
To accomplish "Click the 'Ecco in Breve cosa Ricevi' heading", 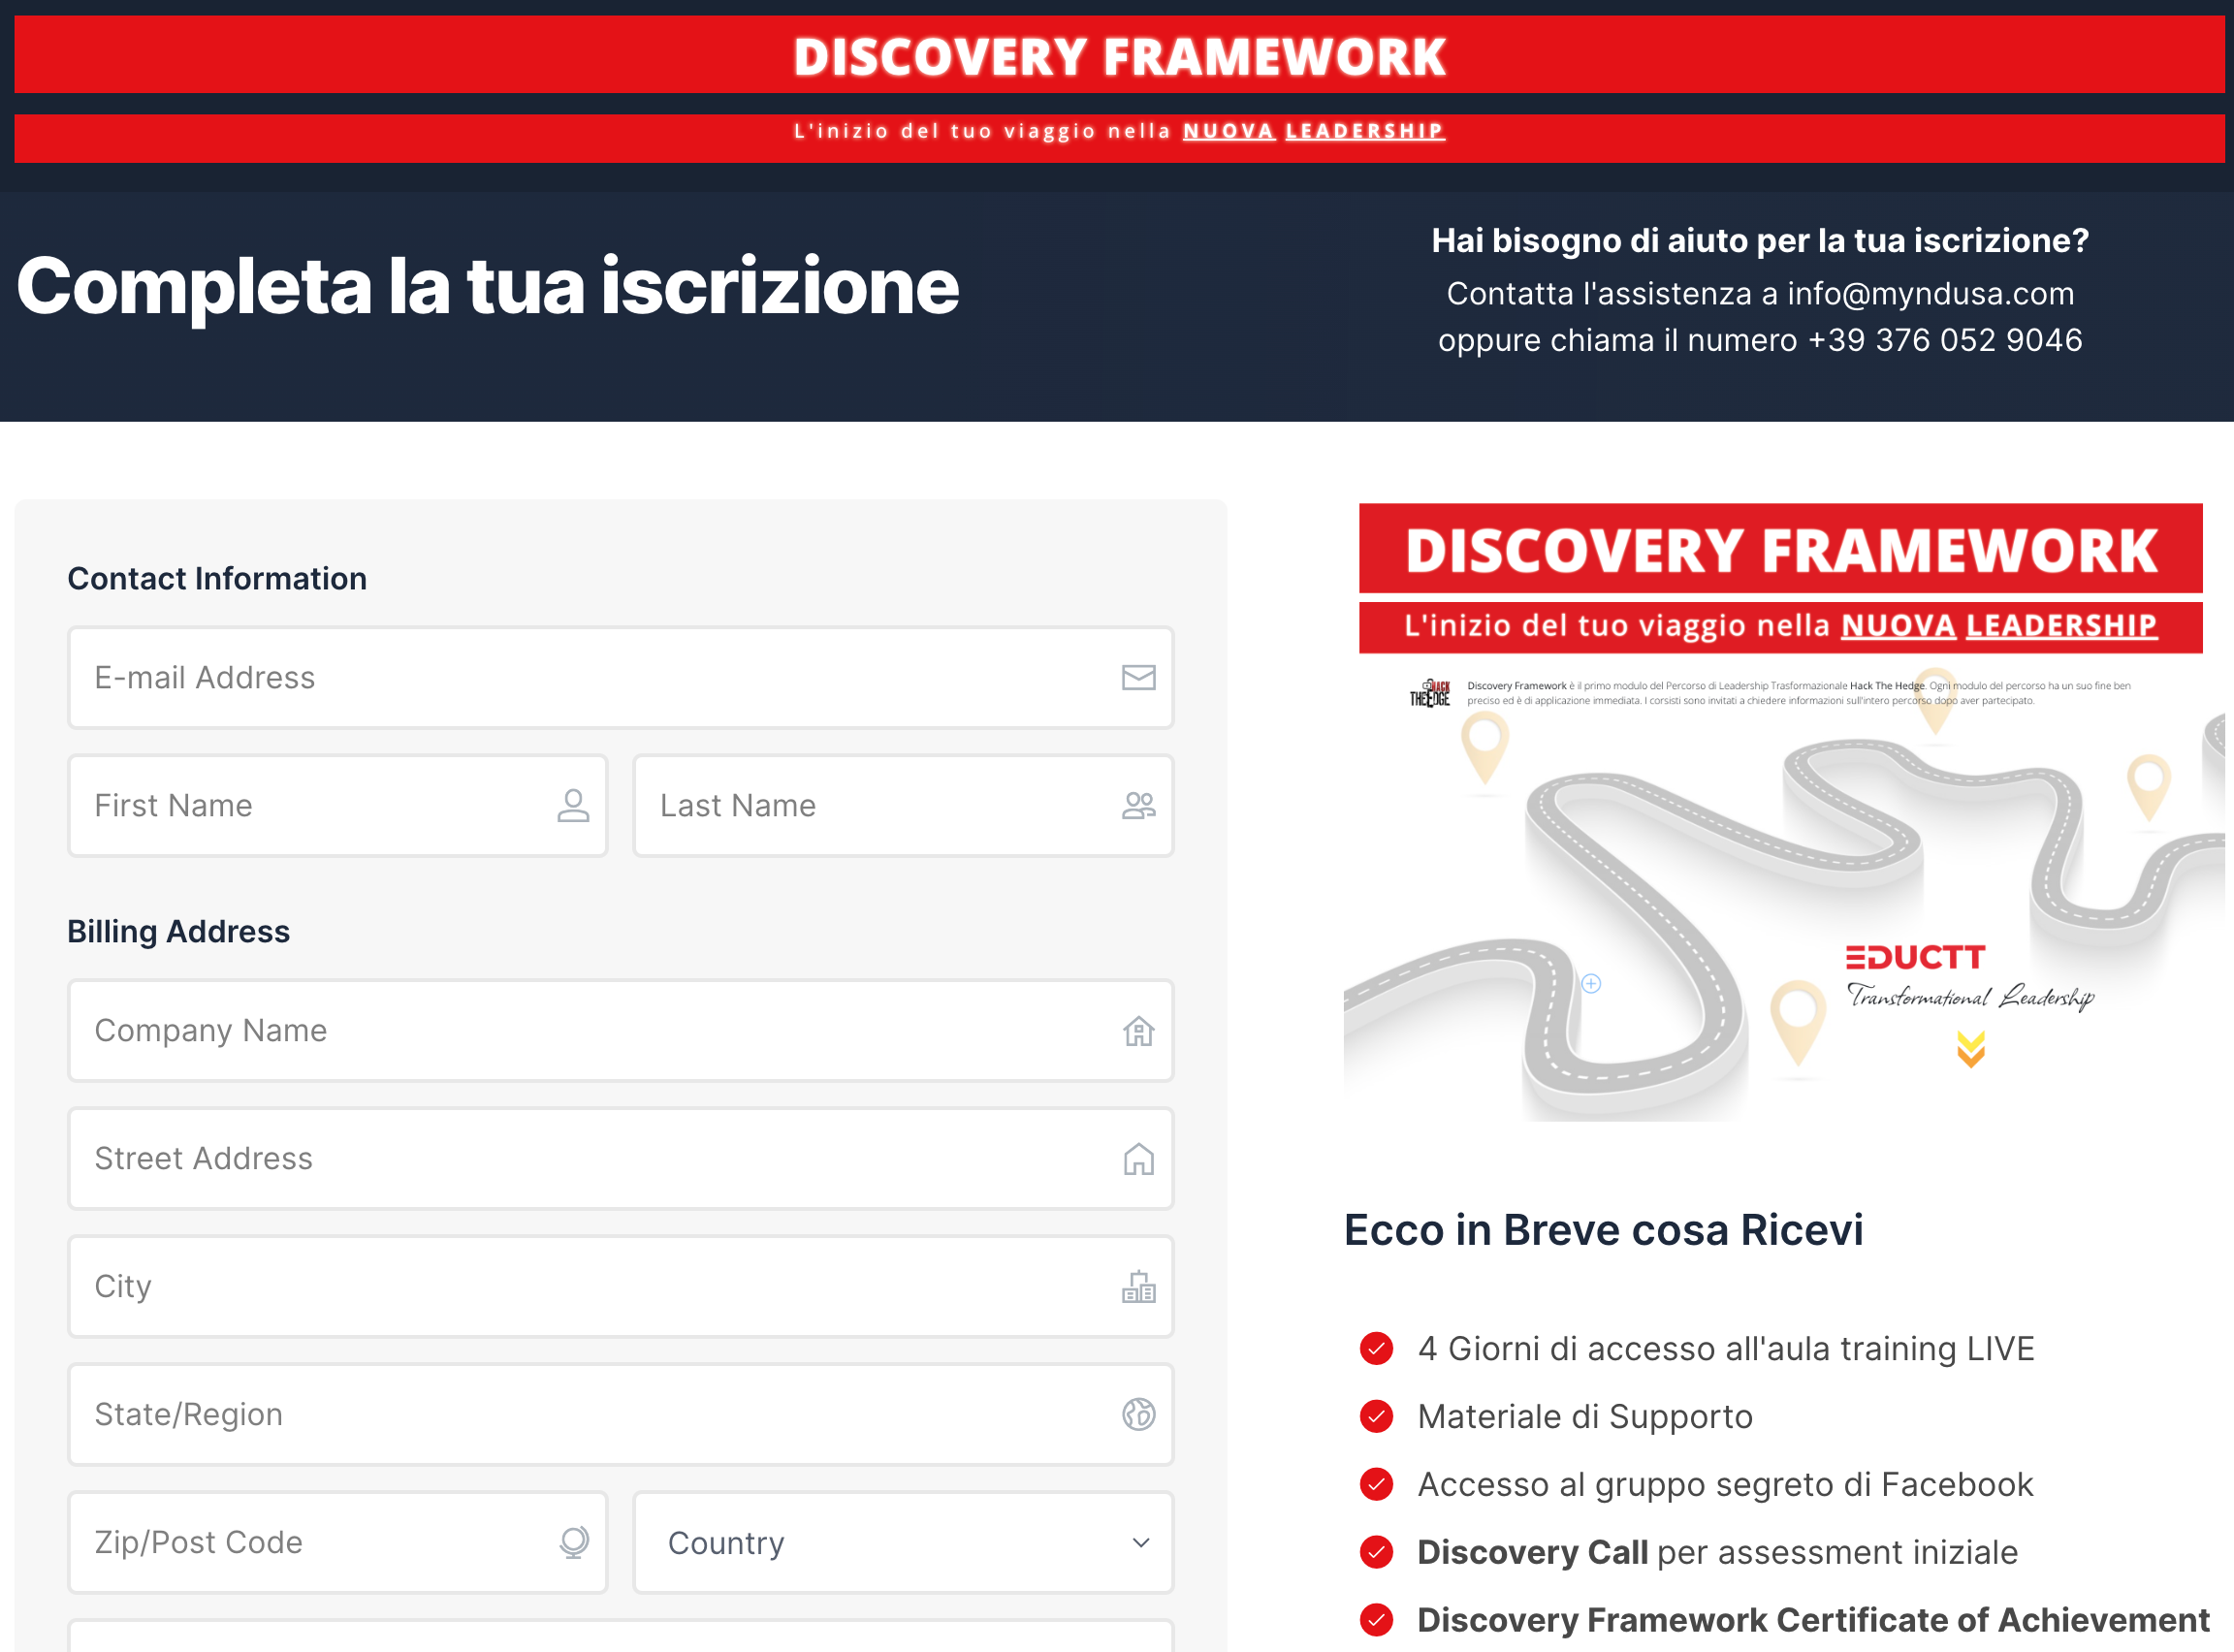I will (x=1604, y=1231).
